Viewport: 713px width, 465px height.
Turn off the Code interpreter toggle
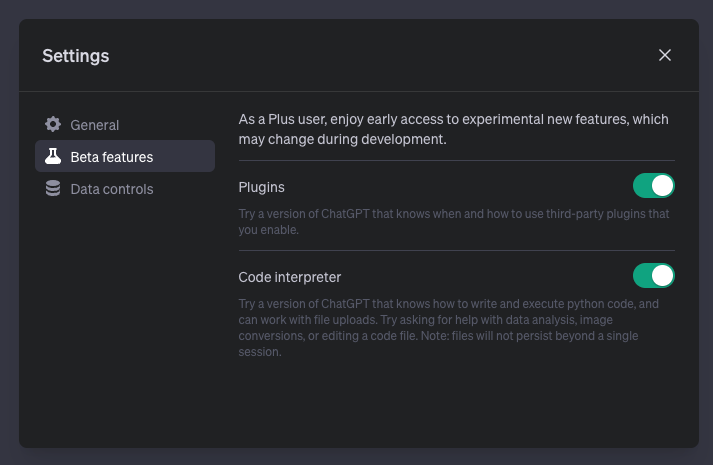653,275
